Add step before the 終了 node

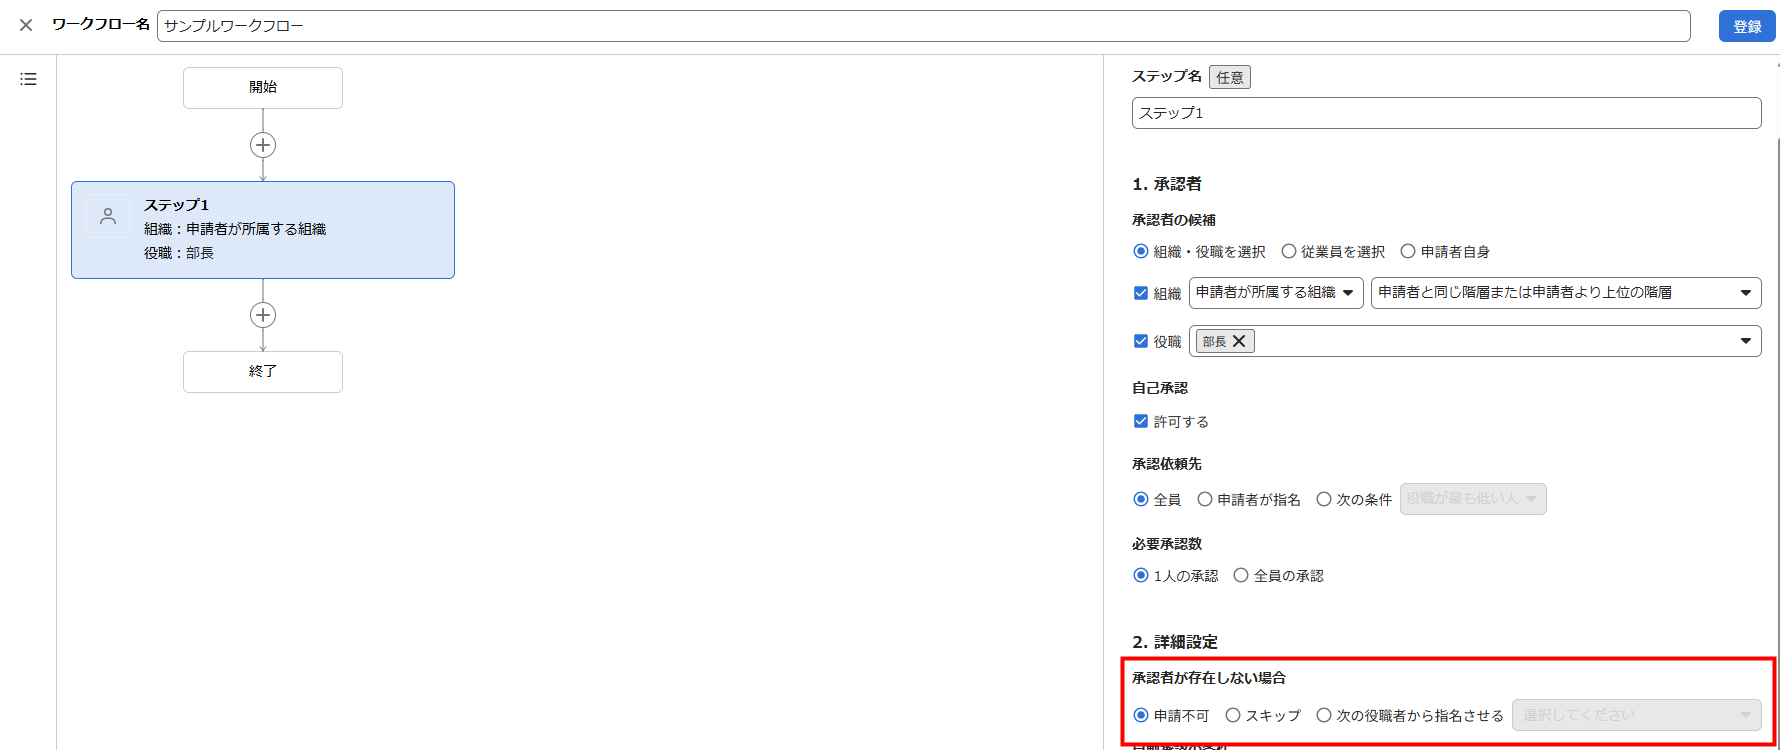pos(263,315)
